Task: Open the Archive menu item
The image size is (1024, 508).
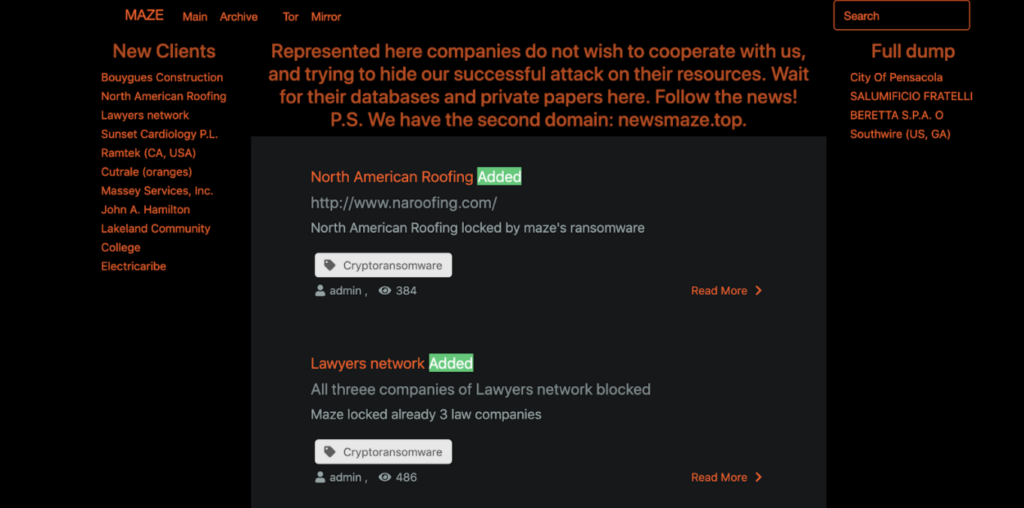Action: (x=238, y=17)
